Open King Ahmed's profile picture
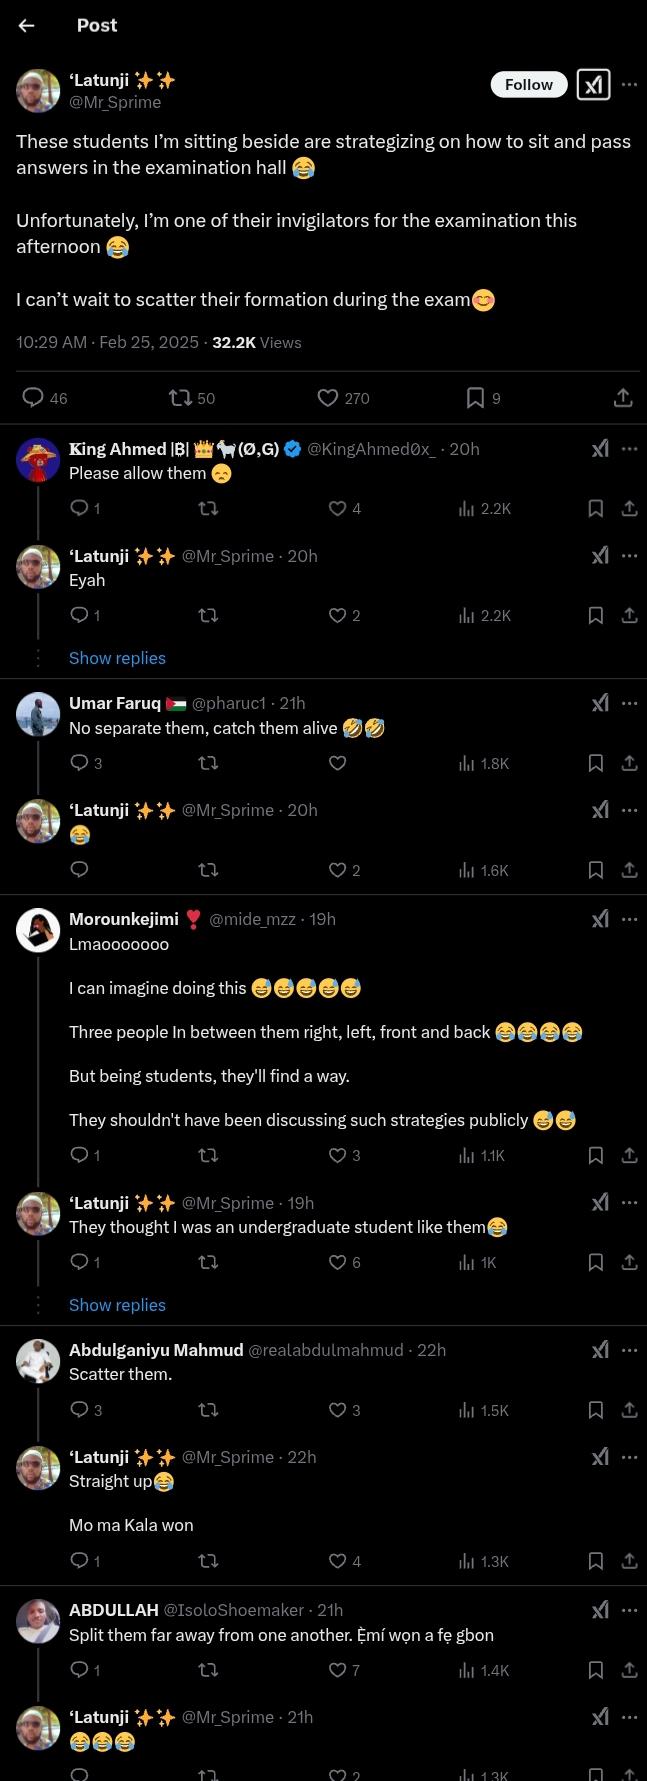 (39, 460)
